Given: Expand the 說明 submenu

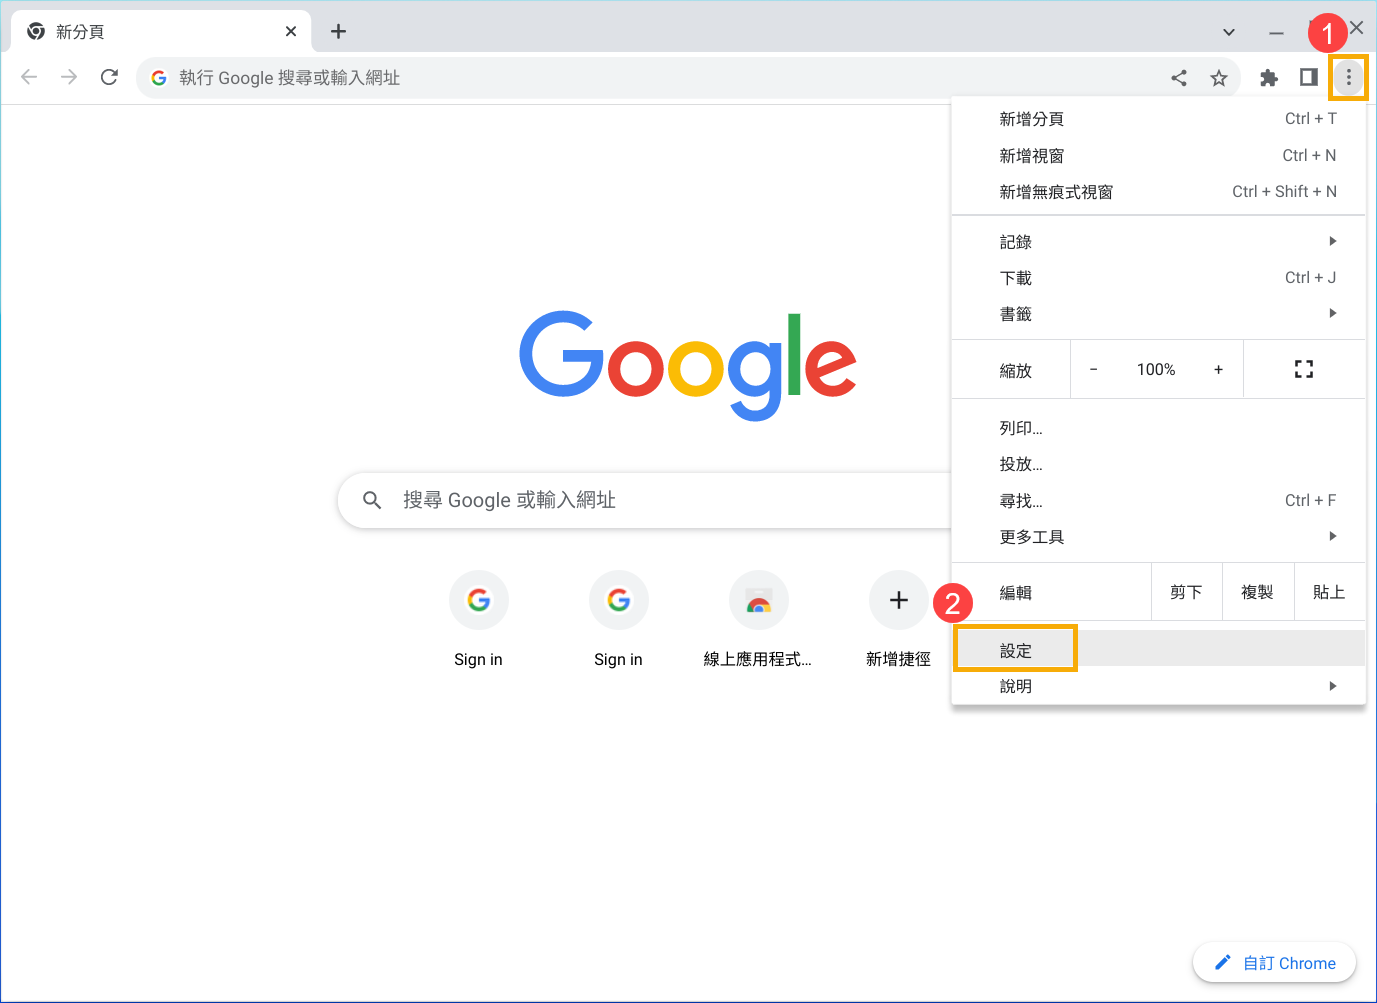Looking at the screenshot, I should pos(1158,686).
